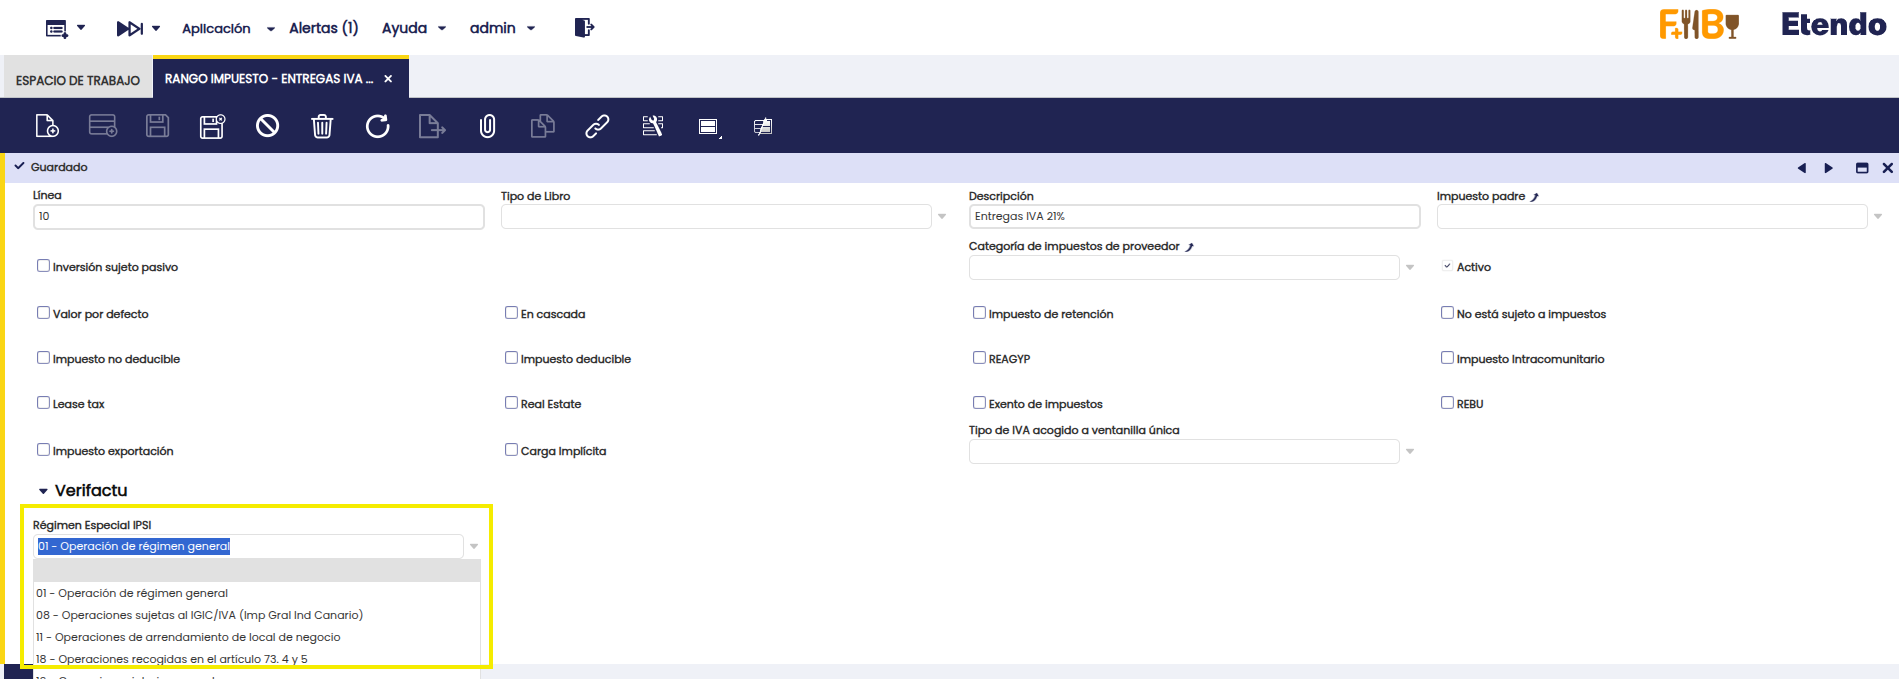Click the delete trash can icon
This screenshot has height=679, width=1899.
[322, 126]
